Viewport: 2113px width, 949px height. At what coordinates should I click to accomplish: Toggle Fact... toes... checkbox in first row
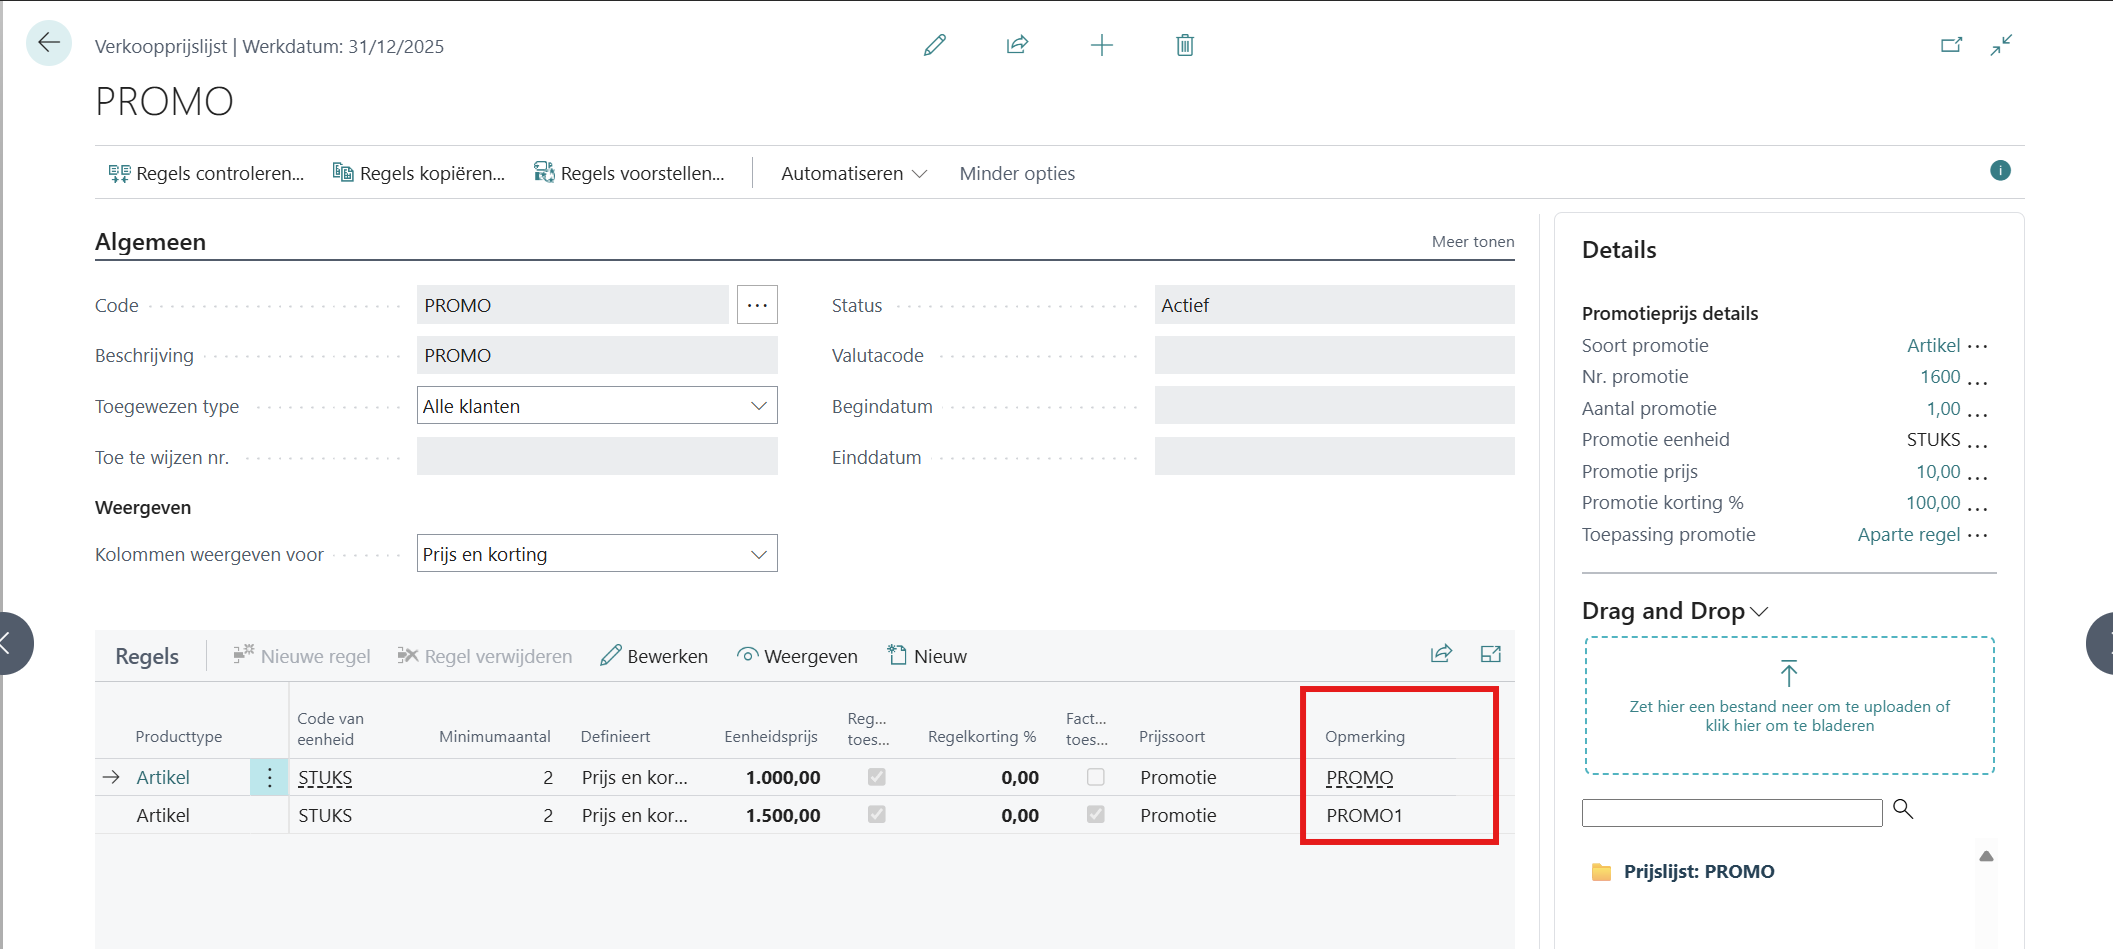pos(1095,777)
